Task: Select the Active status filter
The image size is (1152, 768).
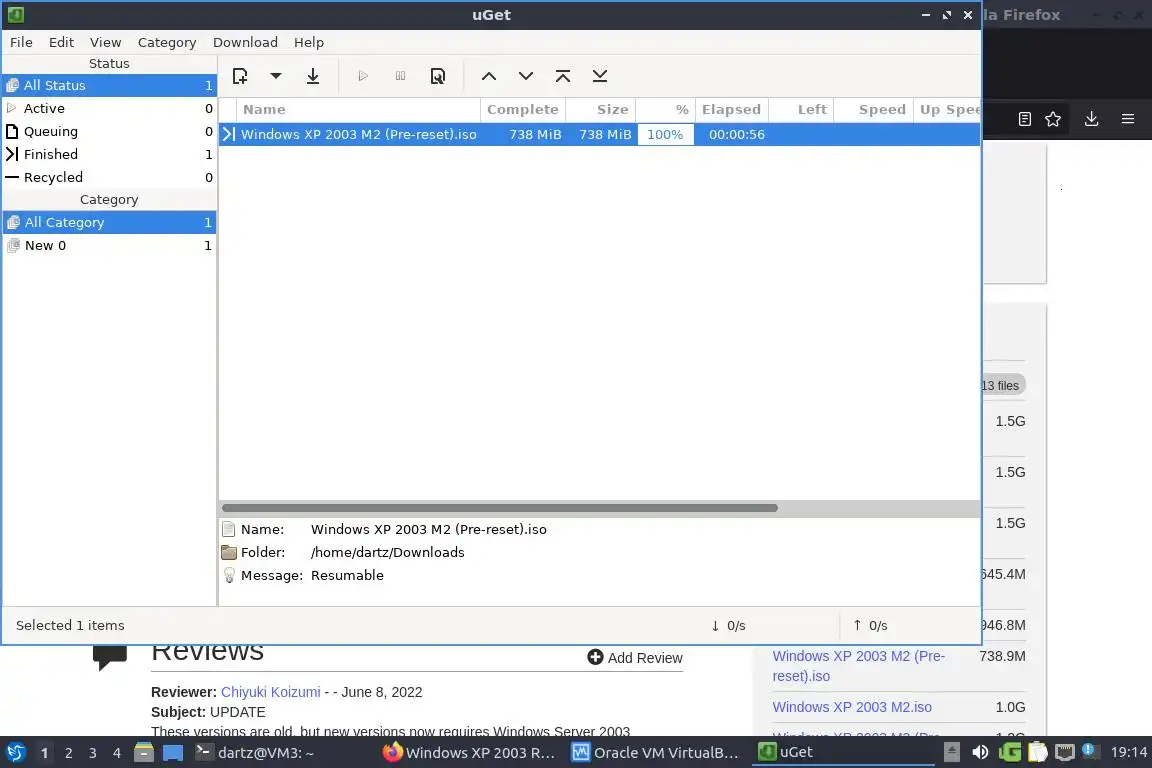Action: (109, 108)
